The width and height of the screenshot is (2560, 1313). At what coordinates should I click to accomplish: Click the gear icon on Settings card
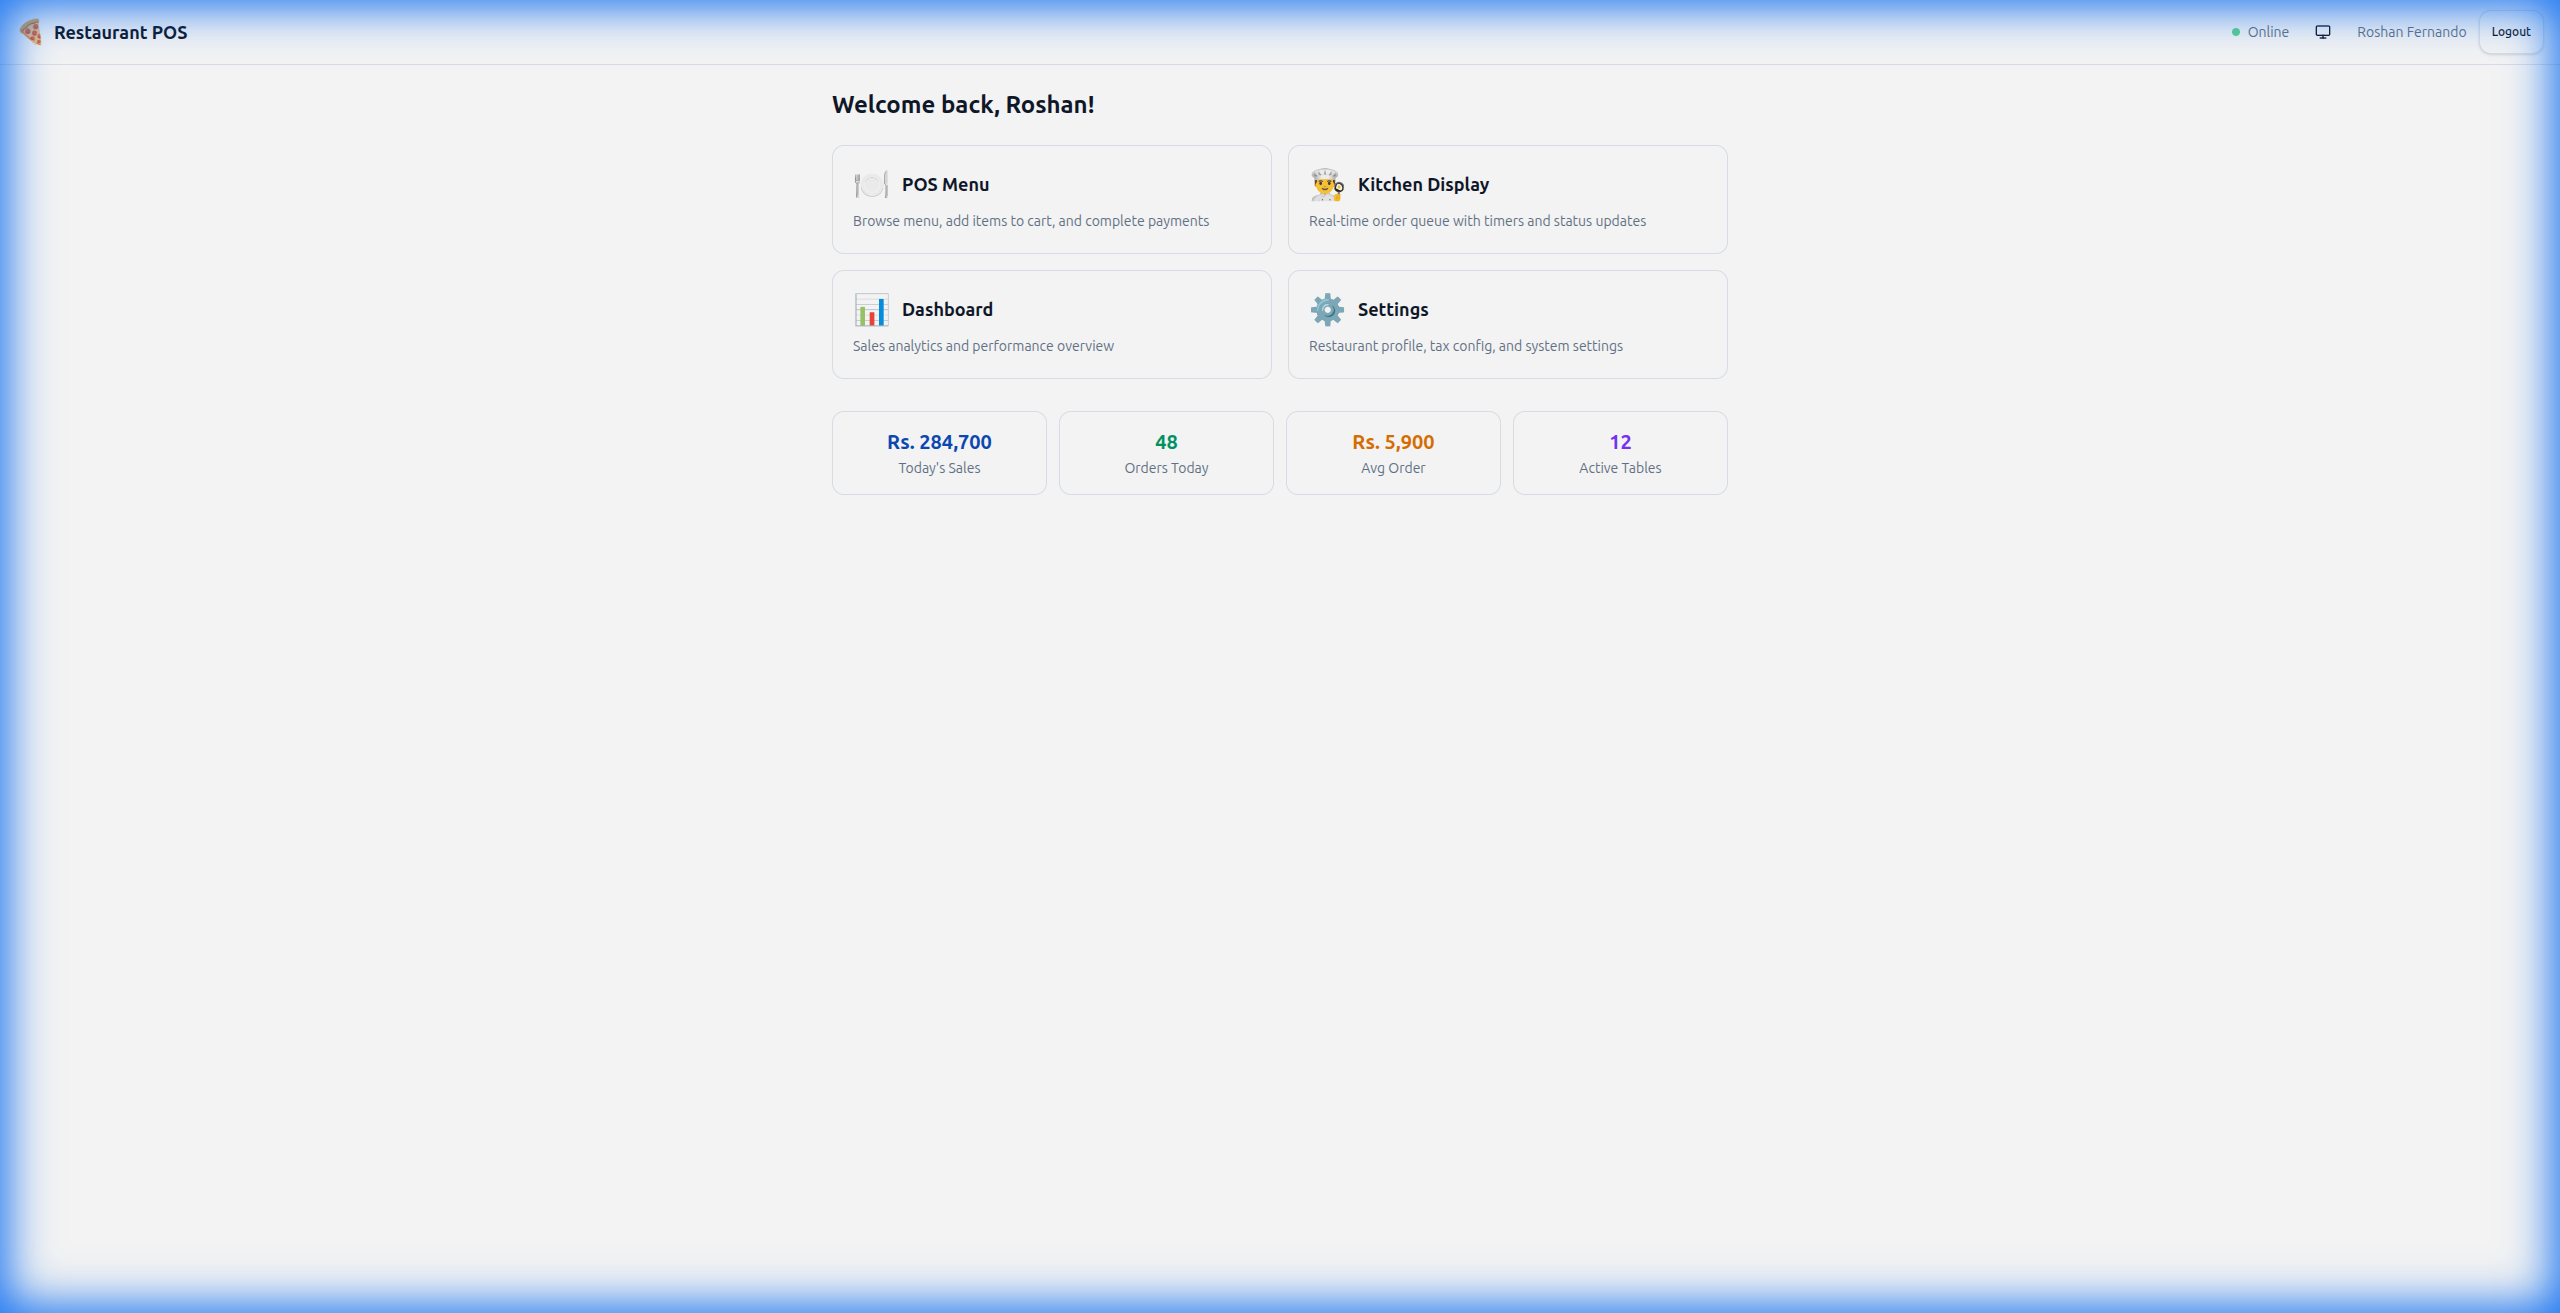click(1325, 309)
